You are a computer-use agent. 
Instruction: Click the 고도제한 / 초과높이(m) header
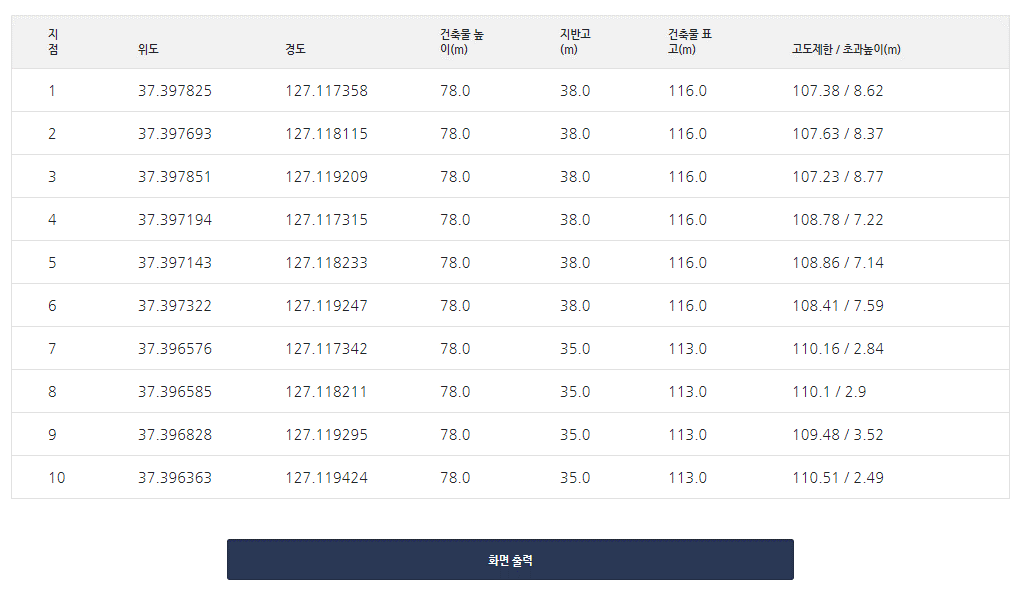pyautogui.click(x=846, y=49)
